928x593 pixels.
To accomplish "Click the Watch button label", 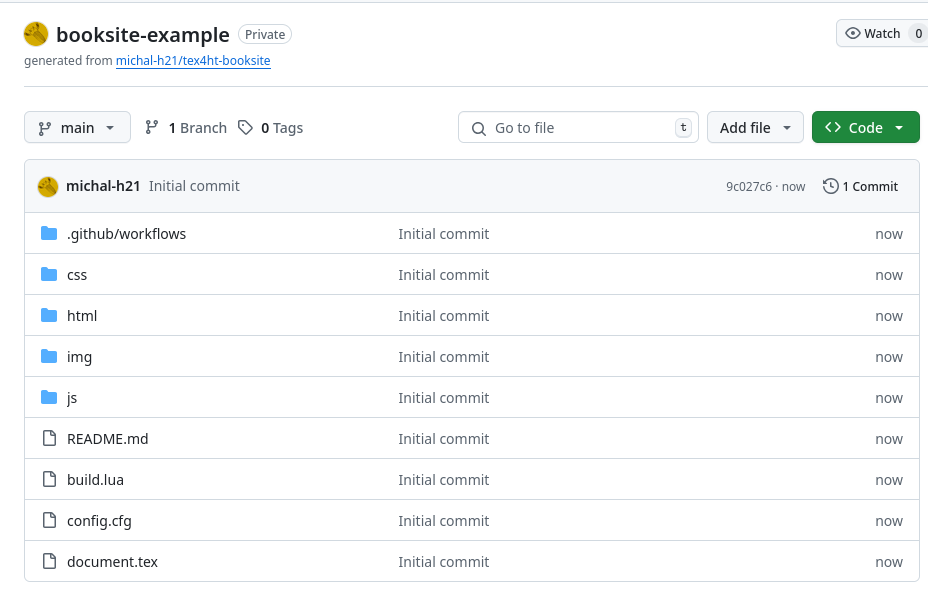I will point(882,34).
